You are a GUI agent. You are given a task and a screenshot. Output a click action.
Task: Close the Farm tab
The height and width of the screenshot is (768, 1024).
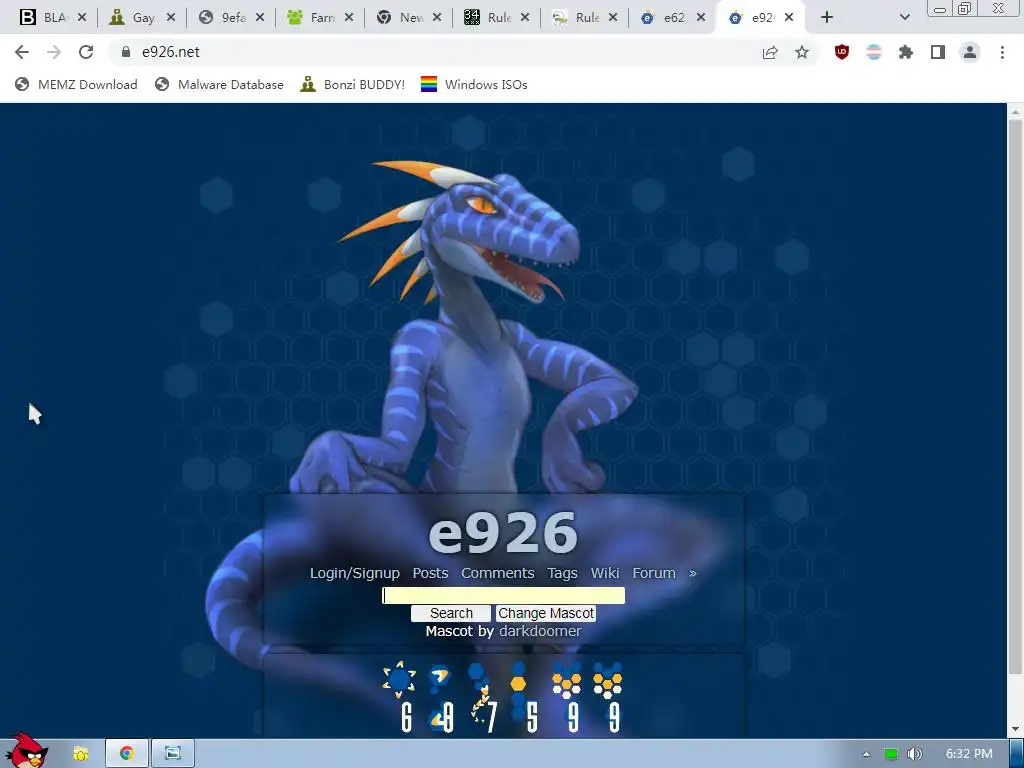(349, 18)
